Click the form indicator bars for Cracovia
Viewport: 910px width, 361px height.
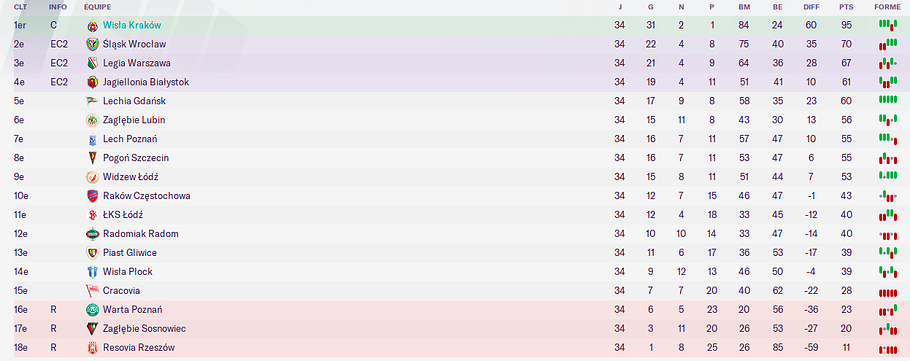888,291
